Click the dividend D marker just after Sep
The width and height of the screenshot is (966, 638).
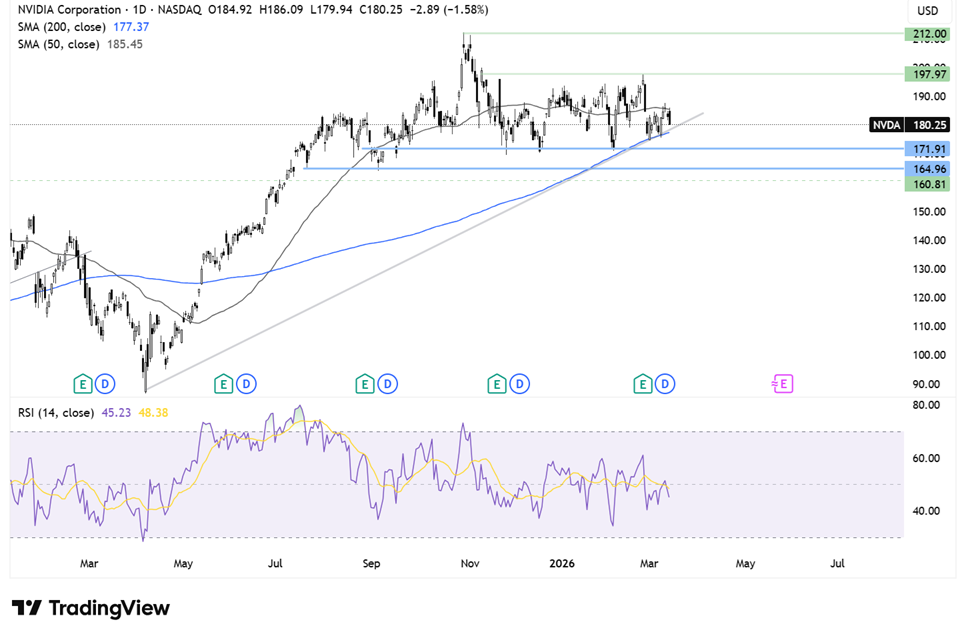point(388,384)
